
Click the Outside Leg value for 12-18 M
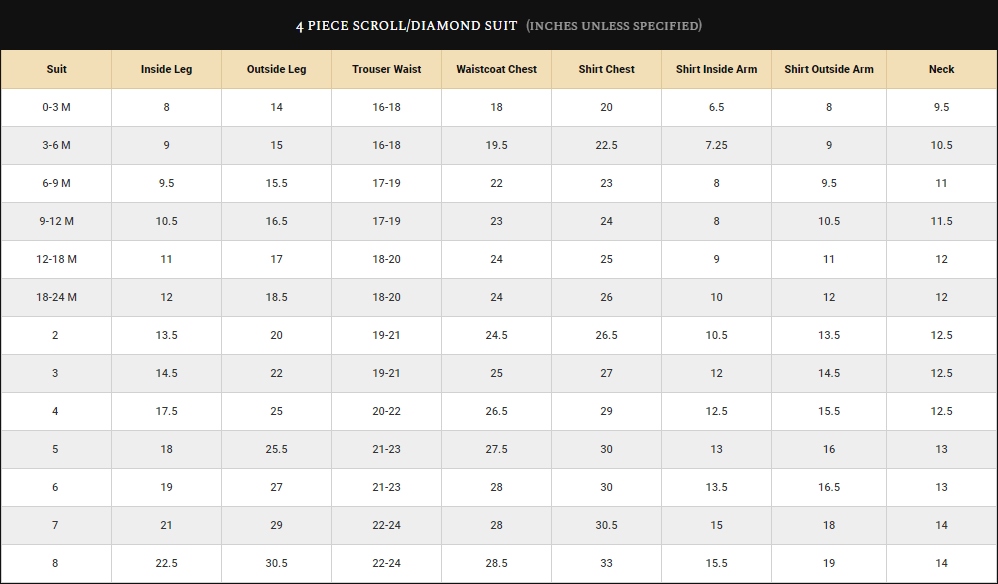(x=276, y=260)
